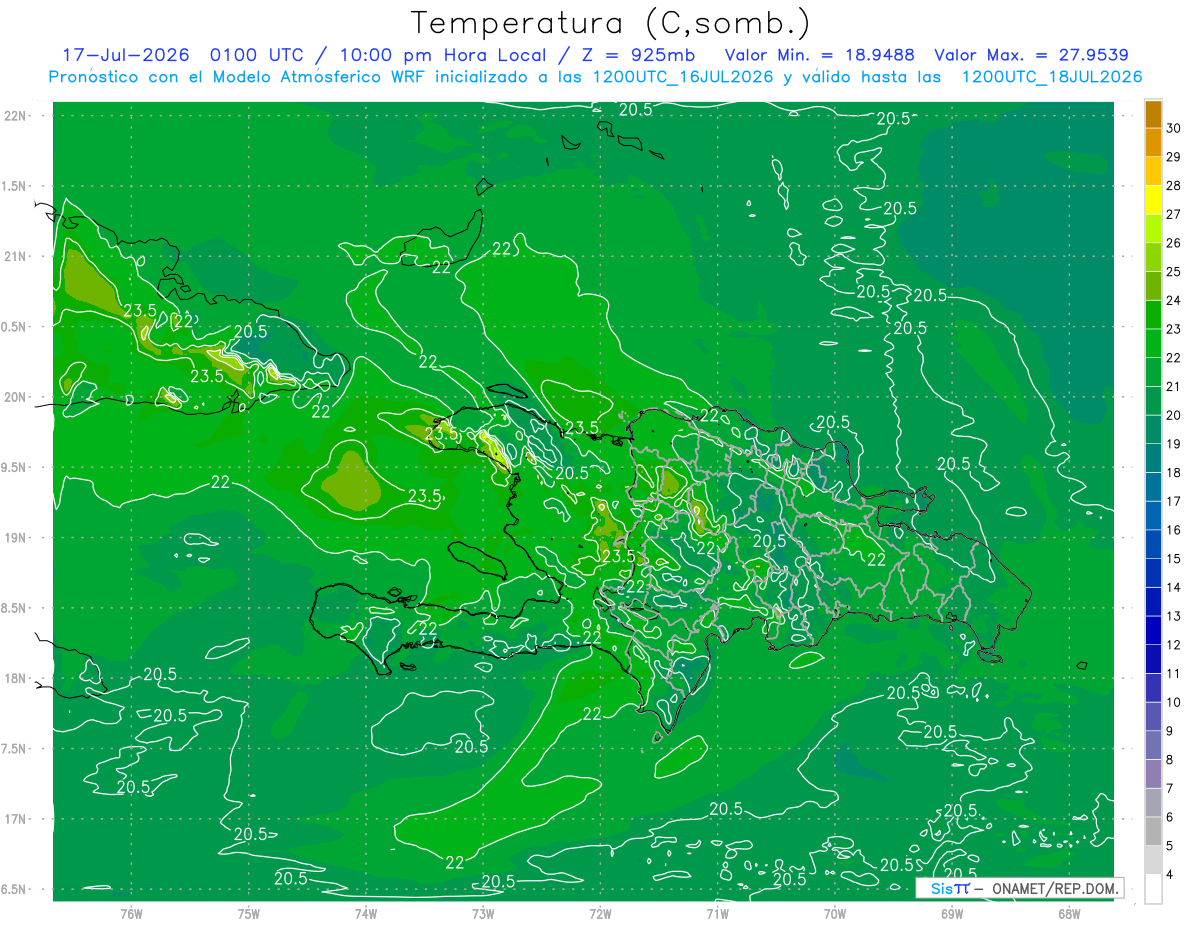Click the swatch between 25 and 26
The width and height of the screenshot is (1200, 927).
(x=1153, y=258)
